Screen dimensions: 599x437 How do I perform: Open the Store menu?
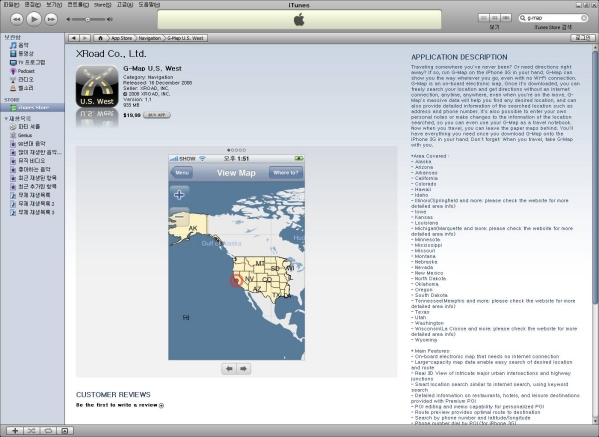[x=102, y=5]
